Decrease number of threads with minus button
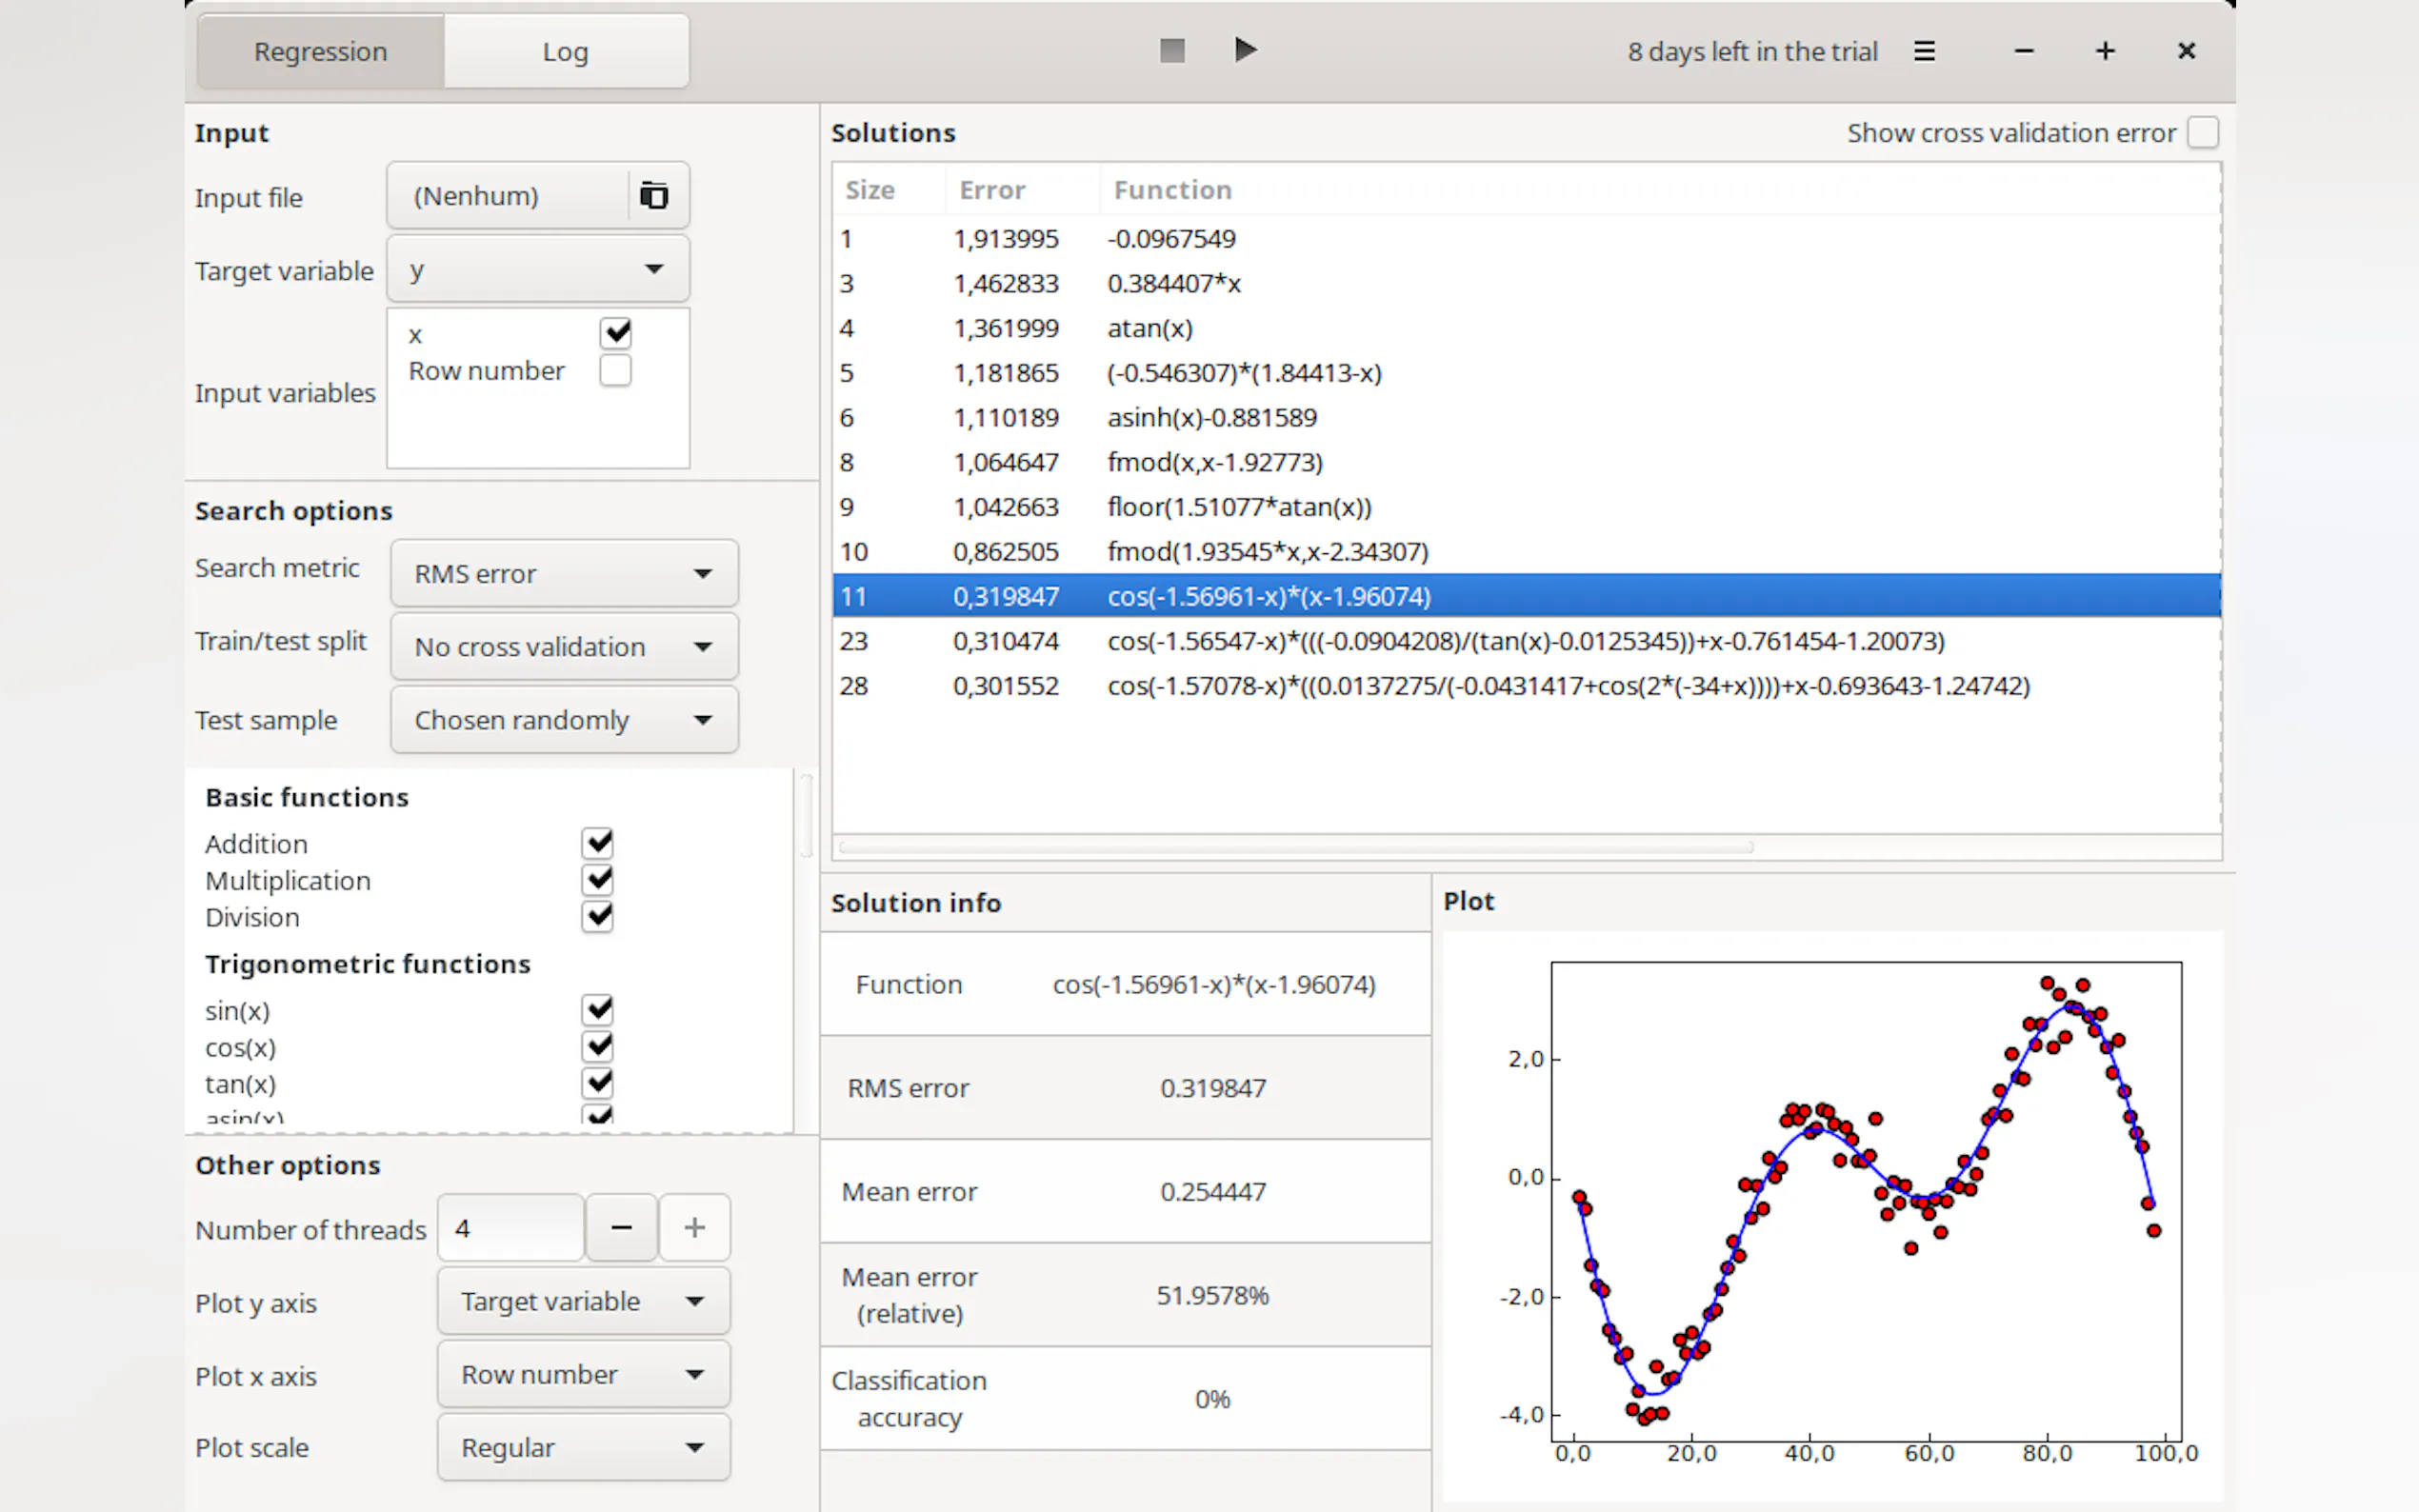The width and height of the screenshot is (2419, 1512). coord(621,1227)
